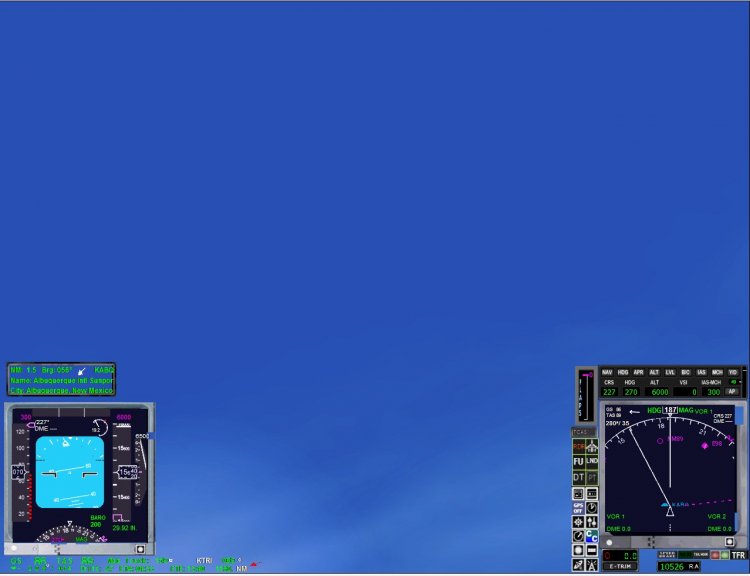Set the ALT 6000 altitude field
Viewport: 750px width, 576px height.
pyautogui.click(x=657, y=392)
